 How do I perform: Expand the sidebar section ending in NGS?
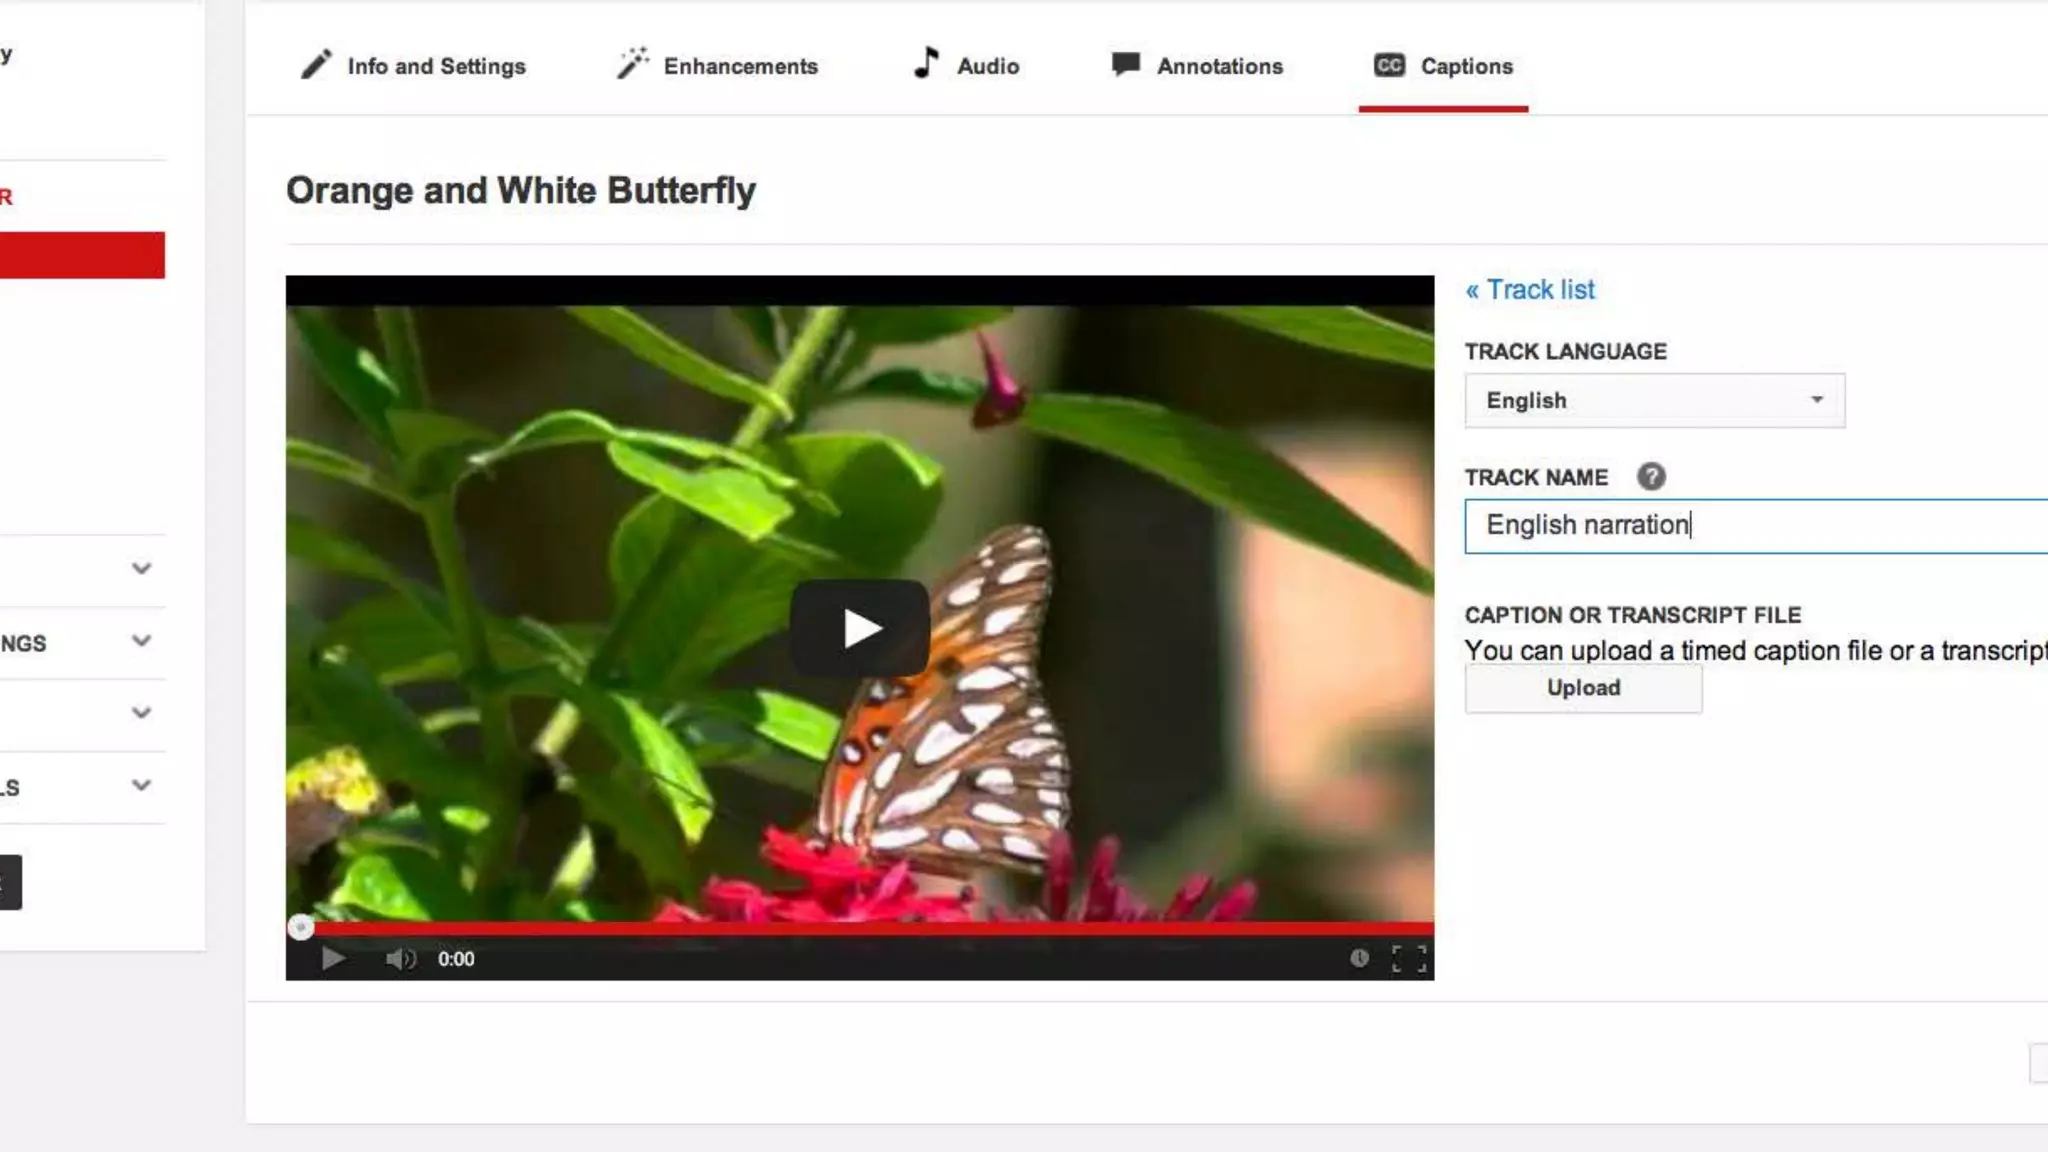(141, 641)
